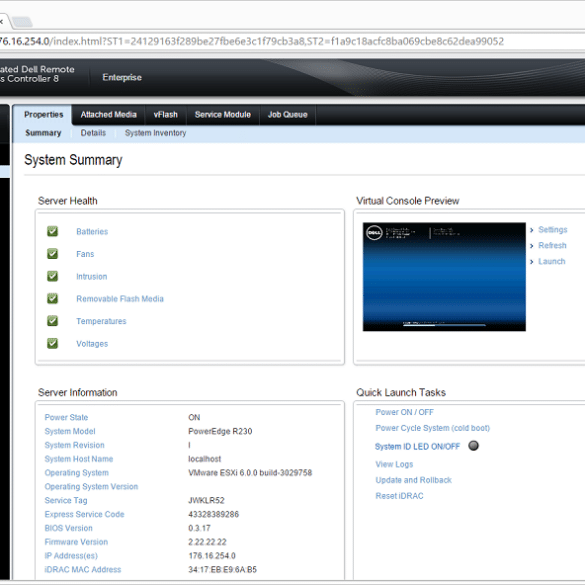Open the Removable Flash Media link

(x=120, y=299)
